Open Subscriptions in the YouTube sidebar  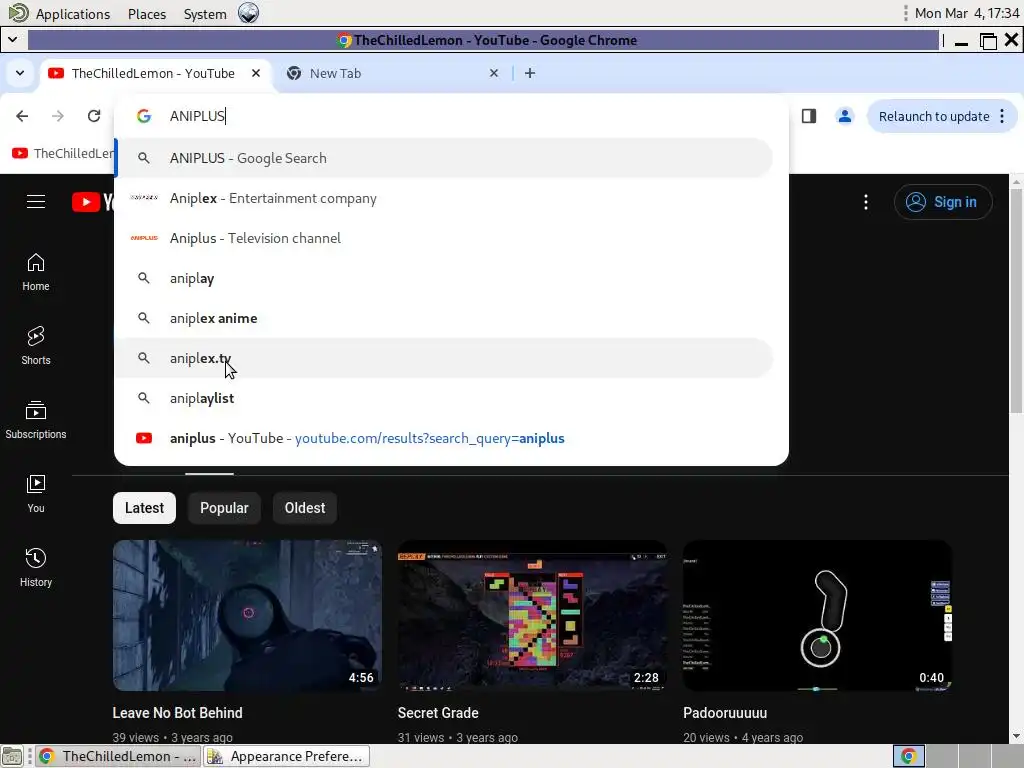click(36, 420)
